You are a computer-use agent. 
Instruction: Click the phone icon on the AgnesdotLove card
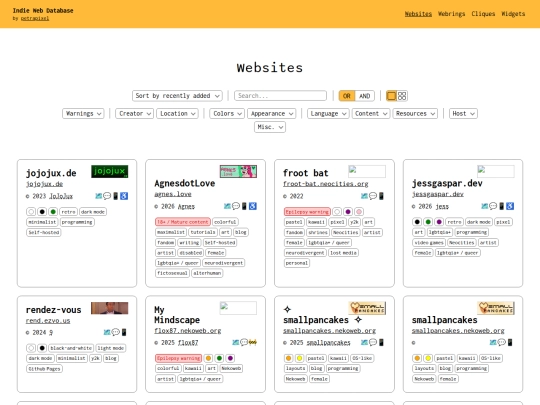coord(244,206)
